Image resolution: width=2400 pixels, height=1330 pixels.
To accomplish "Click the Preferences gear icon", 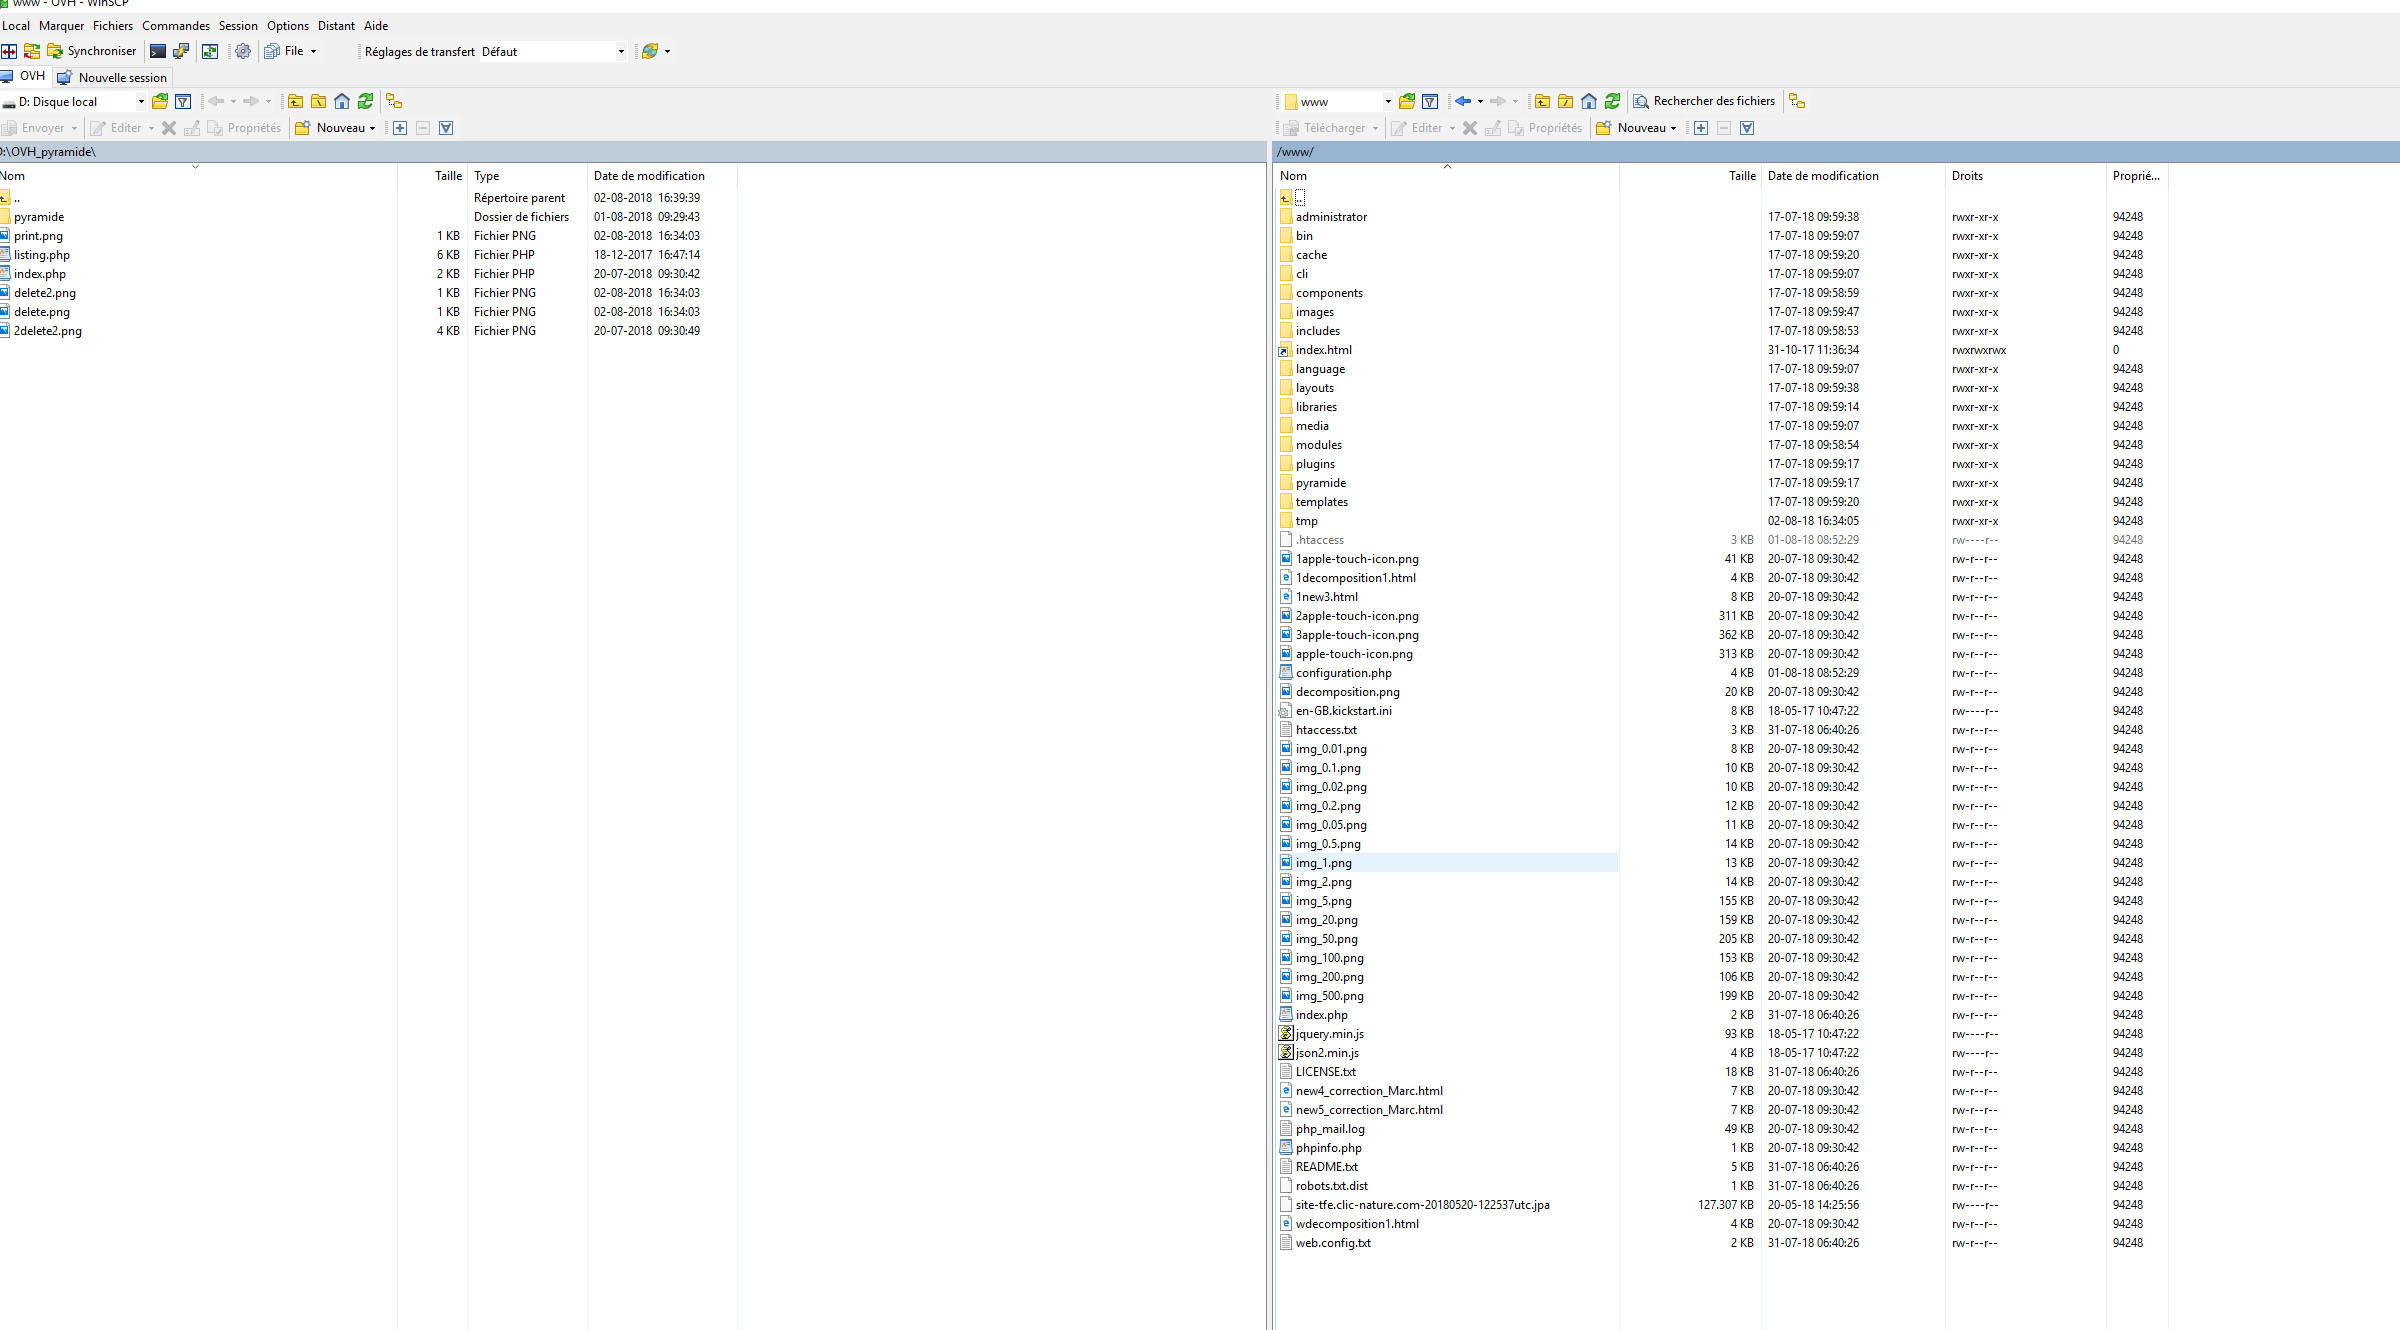I will [243, 51].
